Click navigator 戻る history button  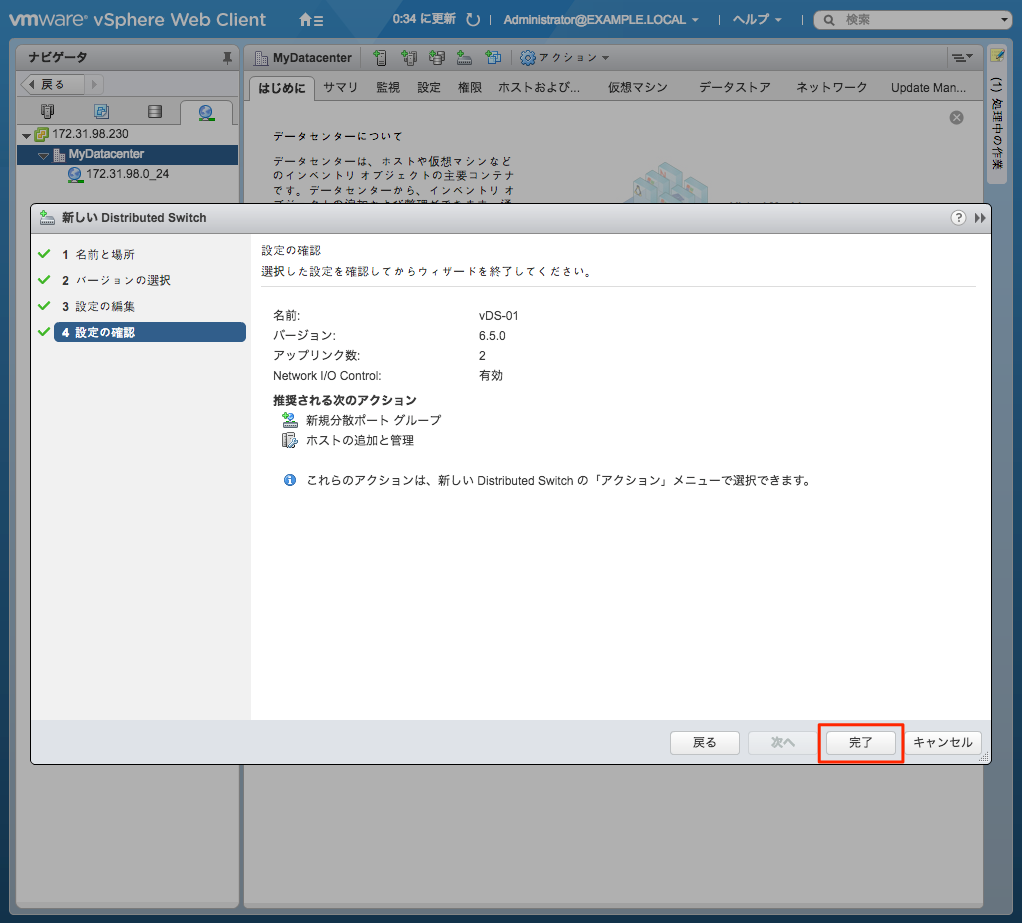coord(53,84)
